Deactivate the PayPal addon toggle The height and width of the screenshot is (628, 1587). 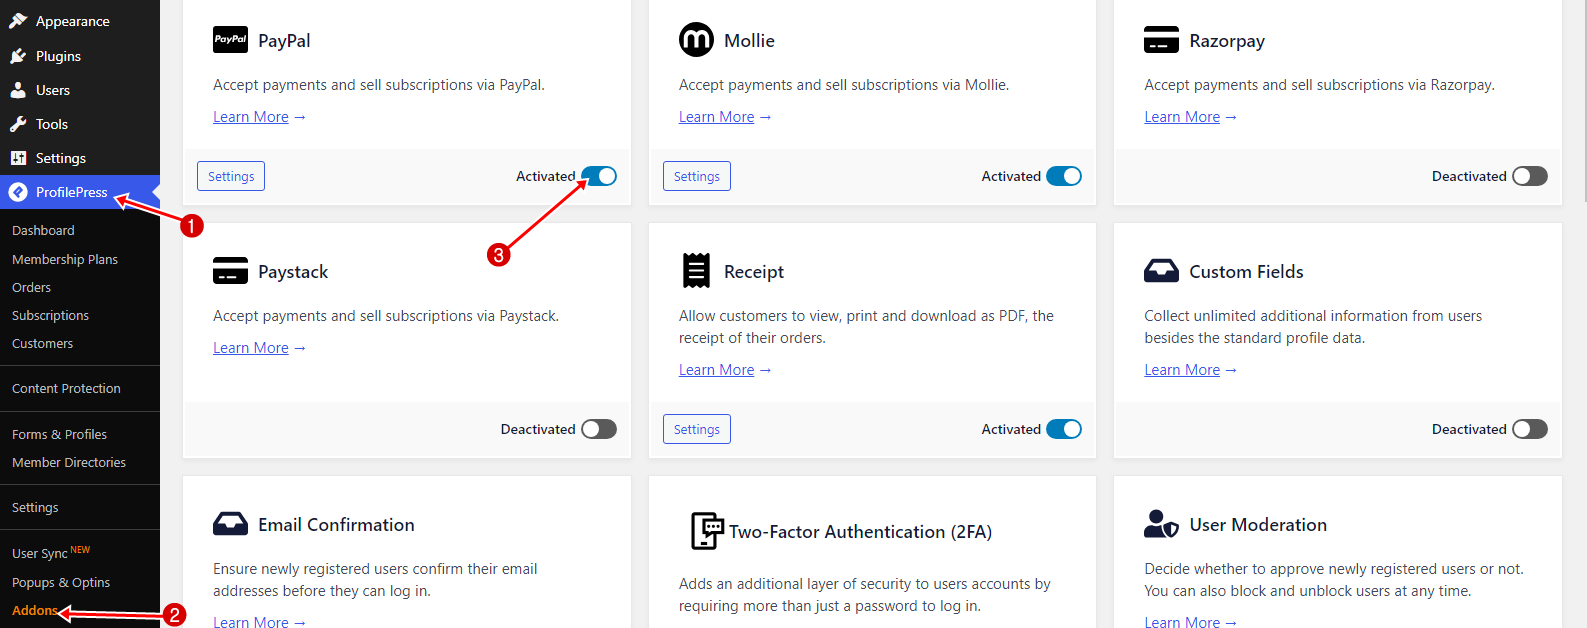point(599,176)
